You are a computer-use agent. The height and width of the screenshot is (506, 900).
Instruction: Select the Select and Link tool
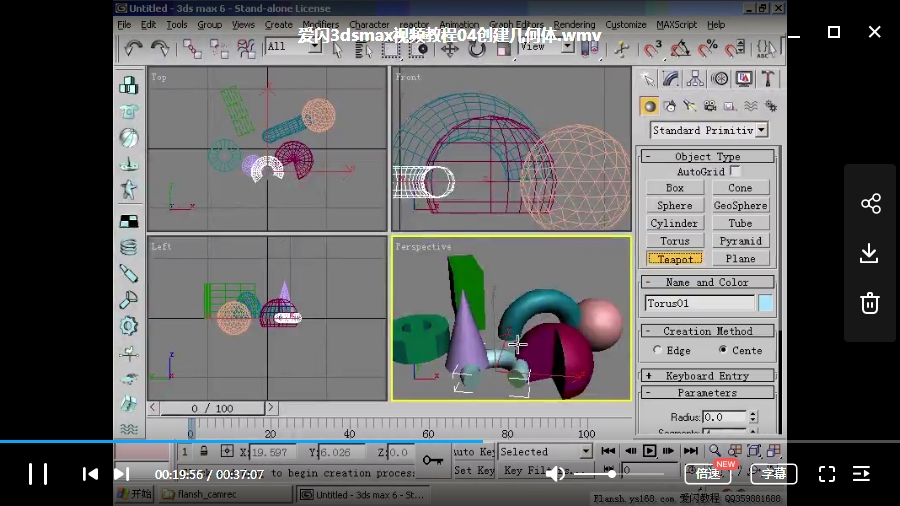click(192, 49)
